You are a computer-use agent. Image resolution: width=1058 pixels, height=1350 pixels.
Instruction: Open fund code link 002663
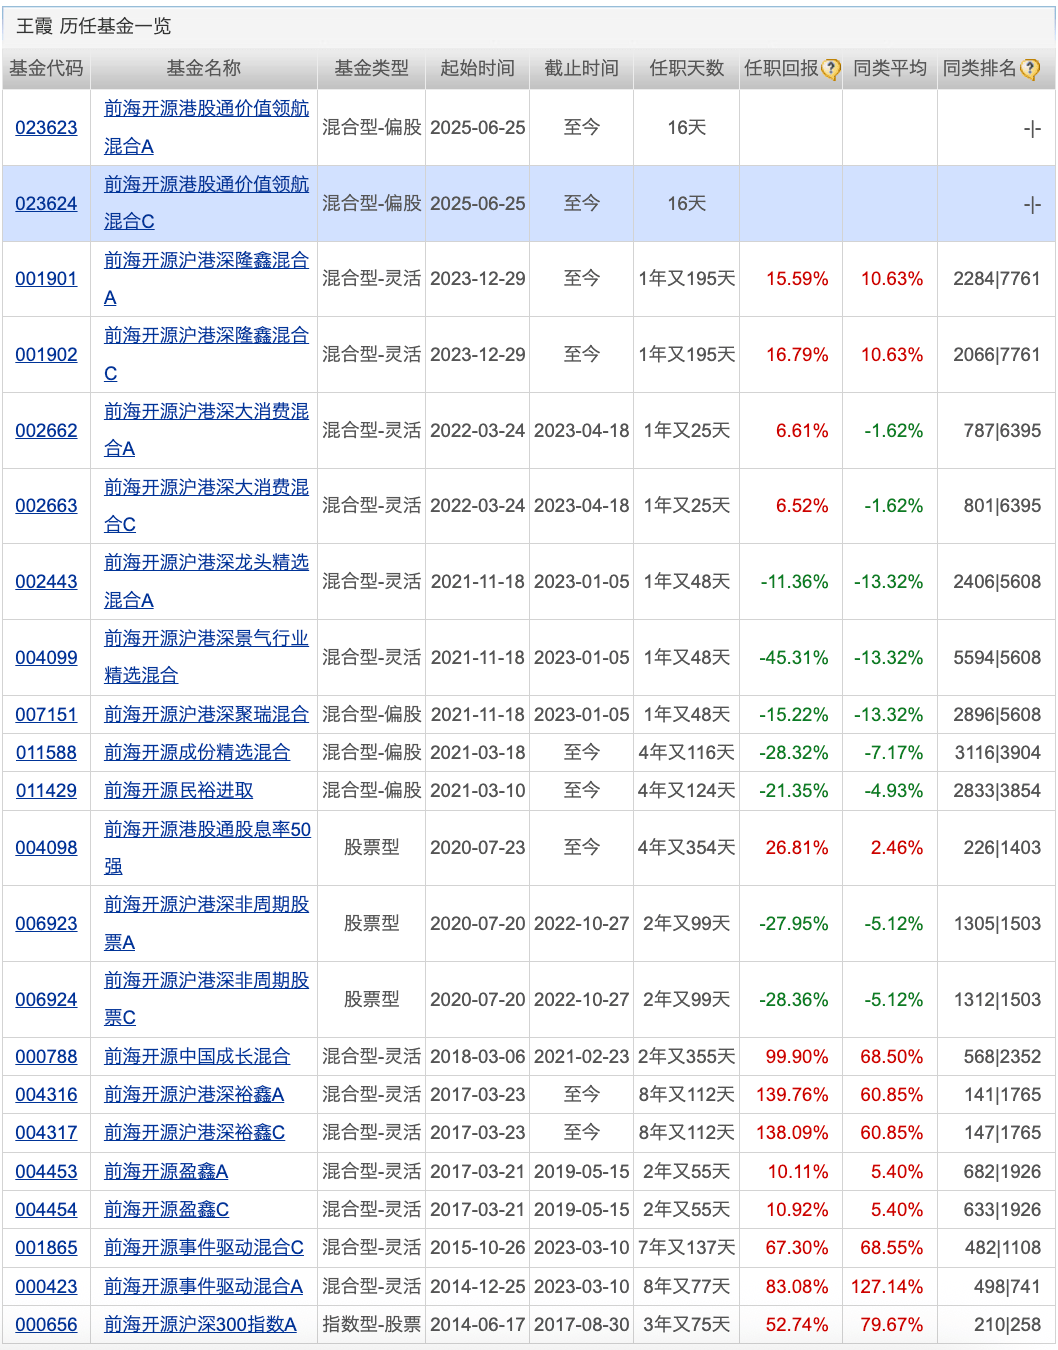[46, 505]
